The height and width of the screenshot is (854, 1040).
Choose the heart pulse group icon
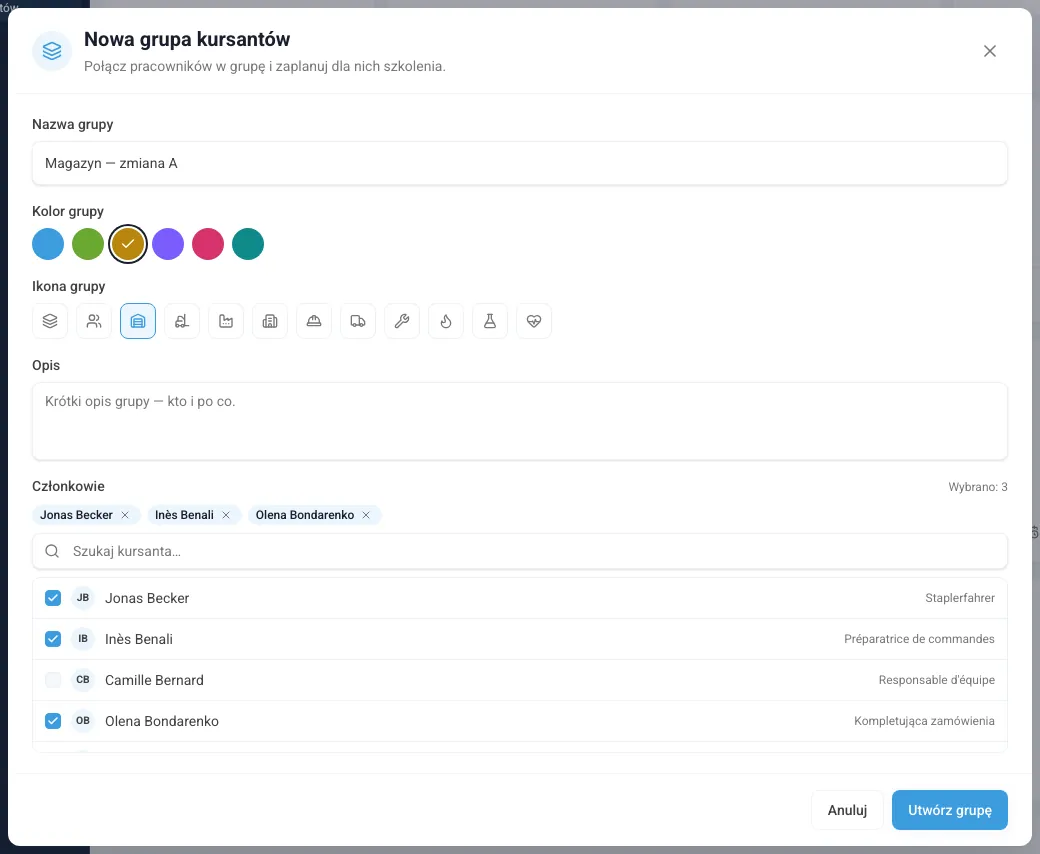pyautogui.click(x=534, y=321)
